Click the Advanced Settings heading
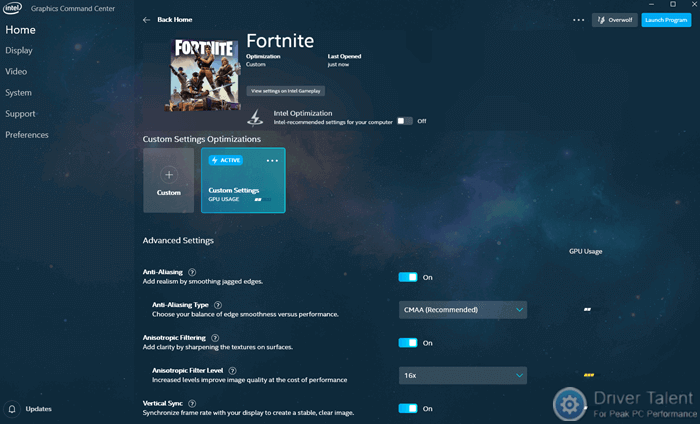 click(178, 241)
